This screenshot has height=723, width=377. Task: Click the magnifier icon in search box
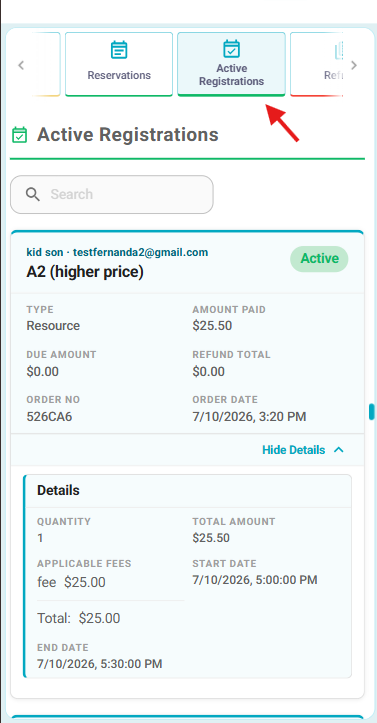(x=33, y=194)
